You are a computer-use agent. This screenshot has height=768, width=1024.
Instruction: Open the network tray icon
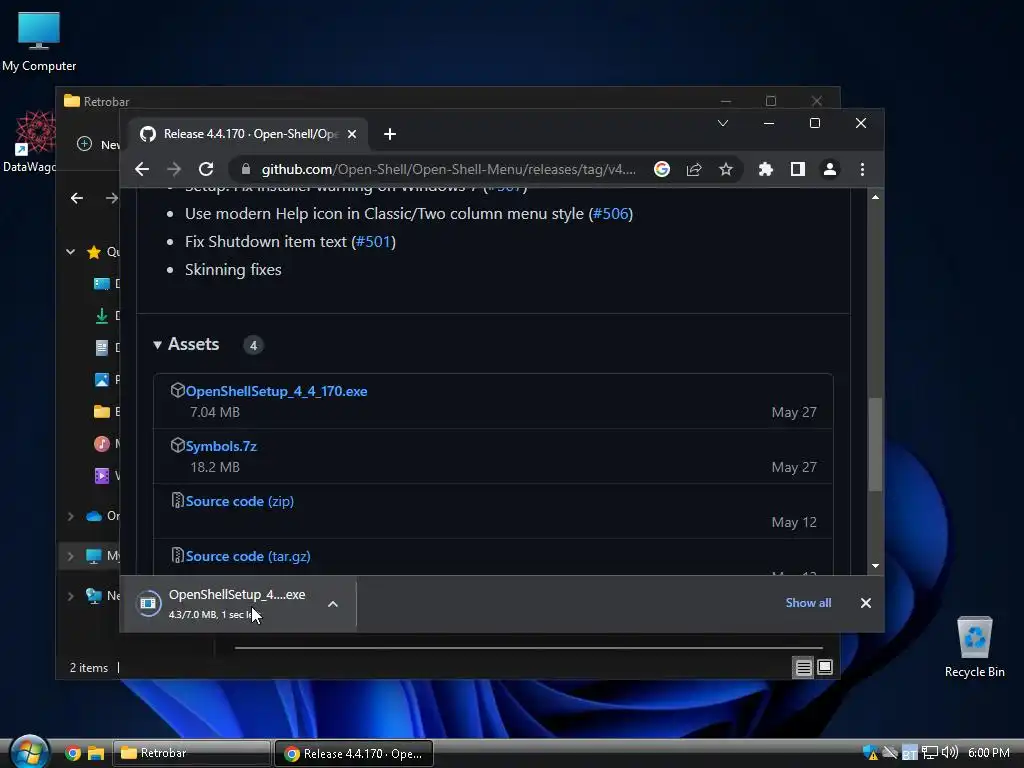point(930,753)
